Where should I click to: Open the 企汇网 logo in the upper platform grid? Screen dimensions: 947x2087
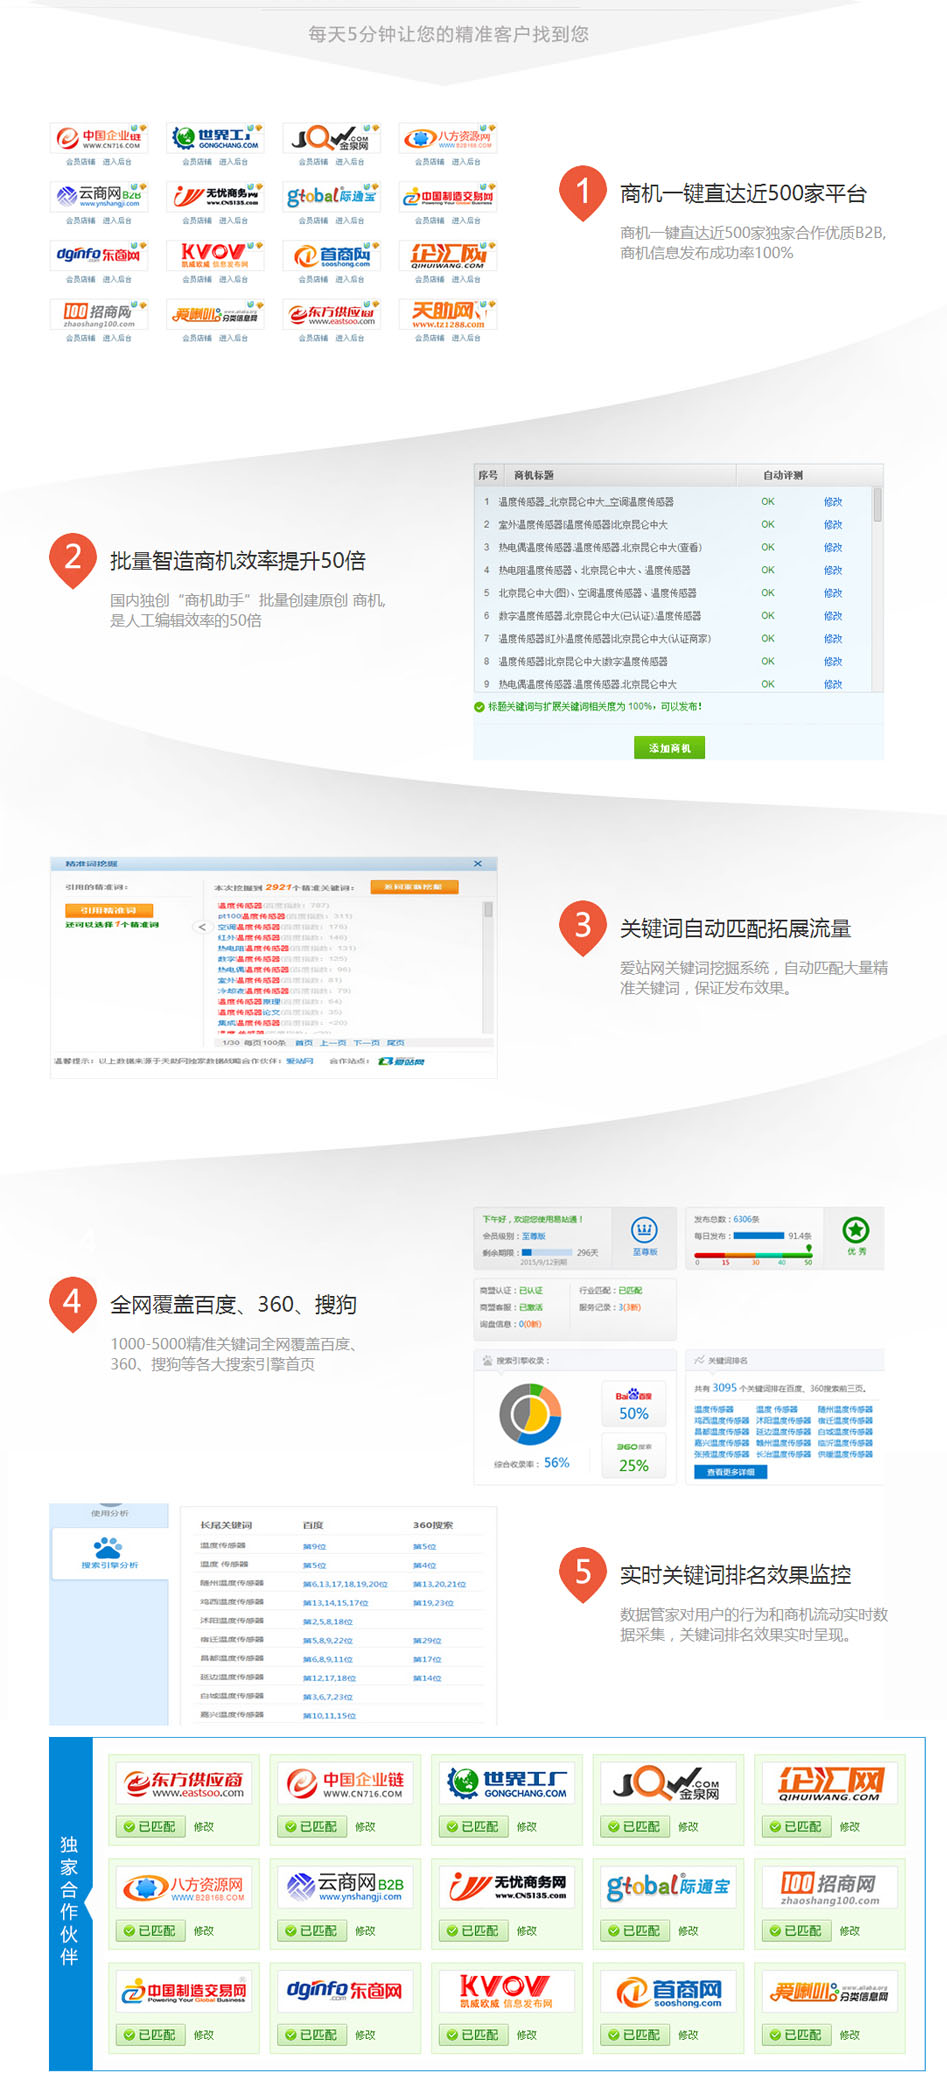tap(448, 256)
